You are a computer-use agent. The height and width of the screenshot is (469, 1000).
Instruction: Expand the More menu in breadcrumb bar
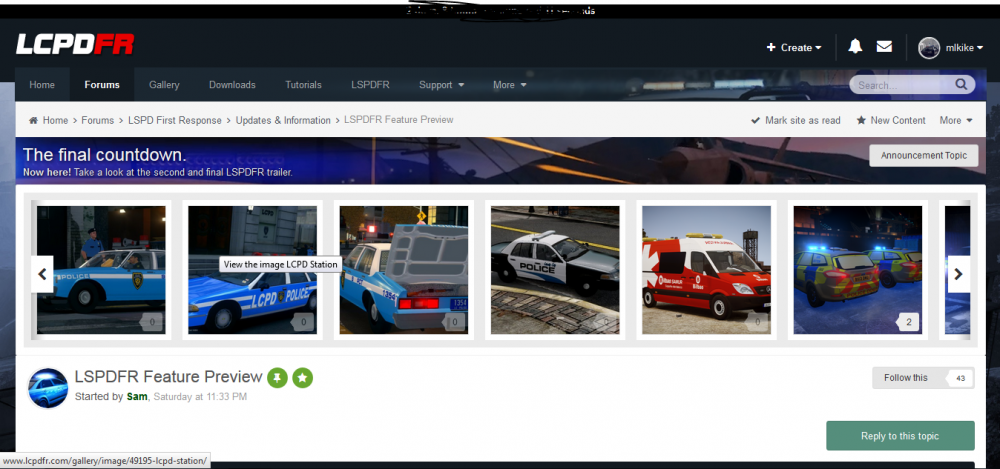pos(955,120)
